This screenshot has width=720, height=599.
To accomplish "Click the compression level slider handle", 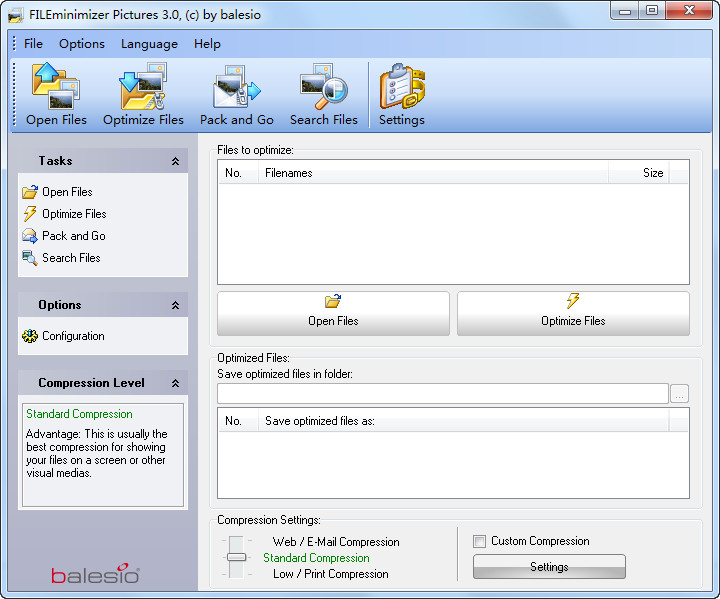I will [x=236, y=557].
